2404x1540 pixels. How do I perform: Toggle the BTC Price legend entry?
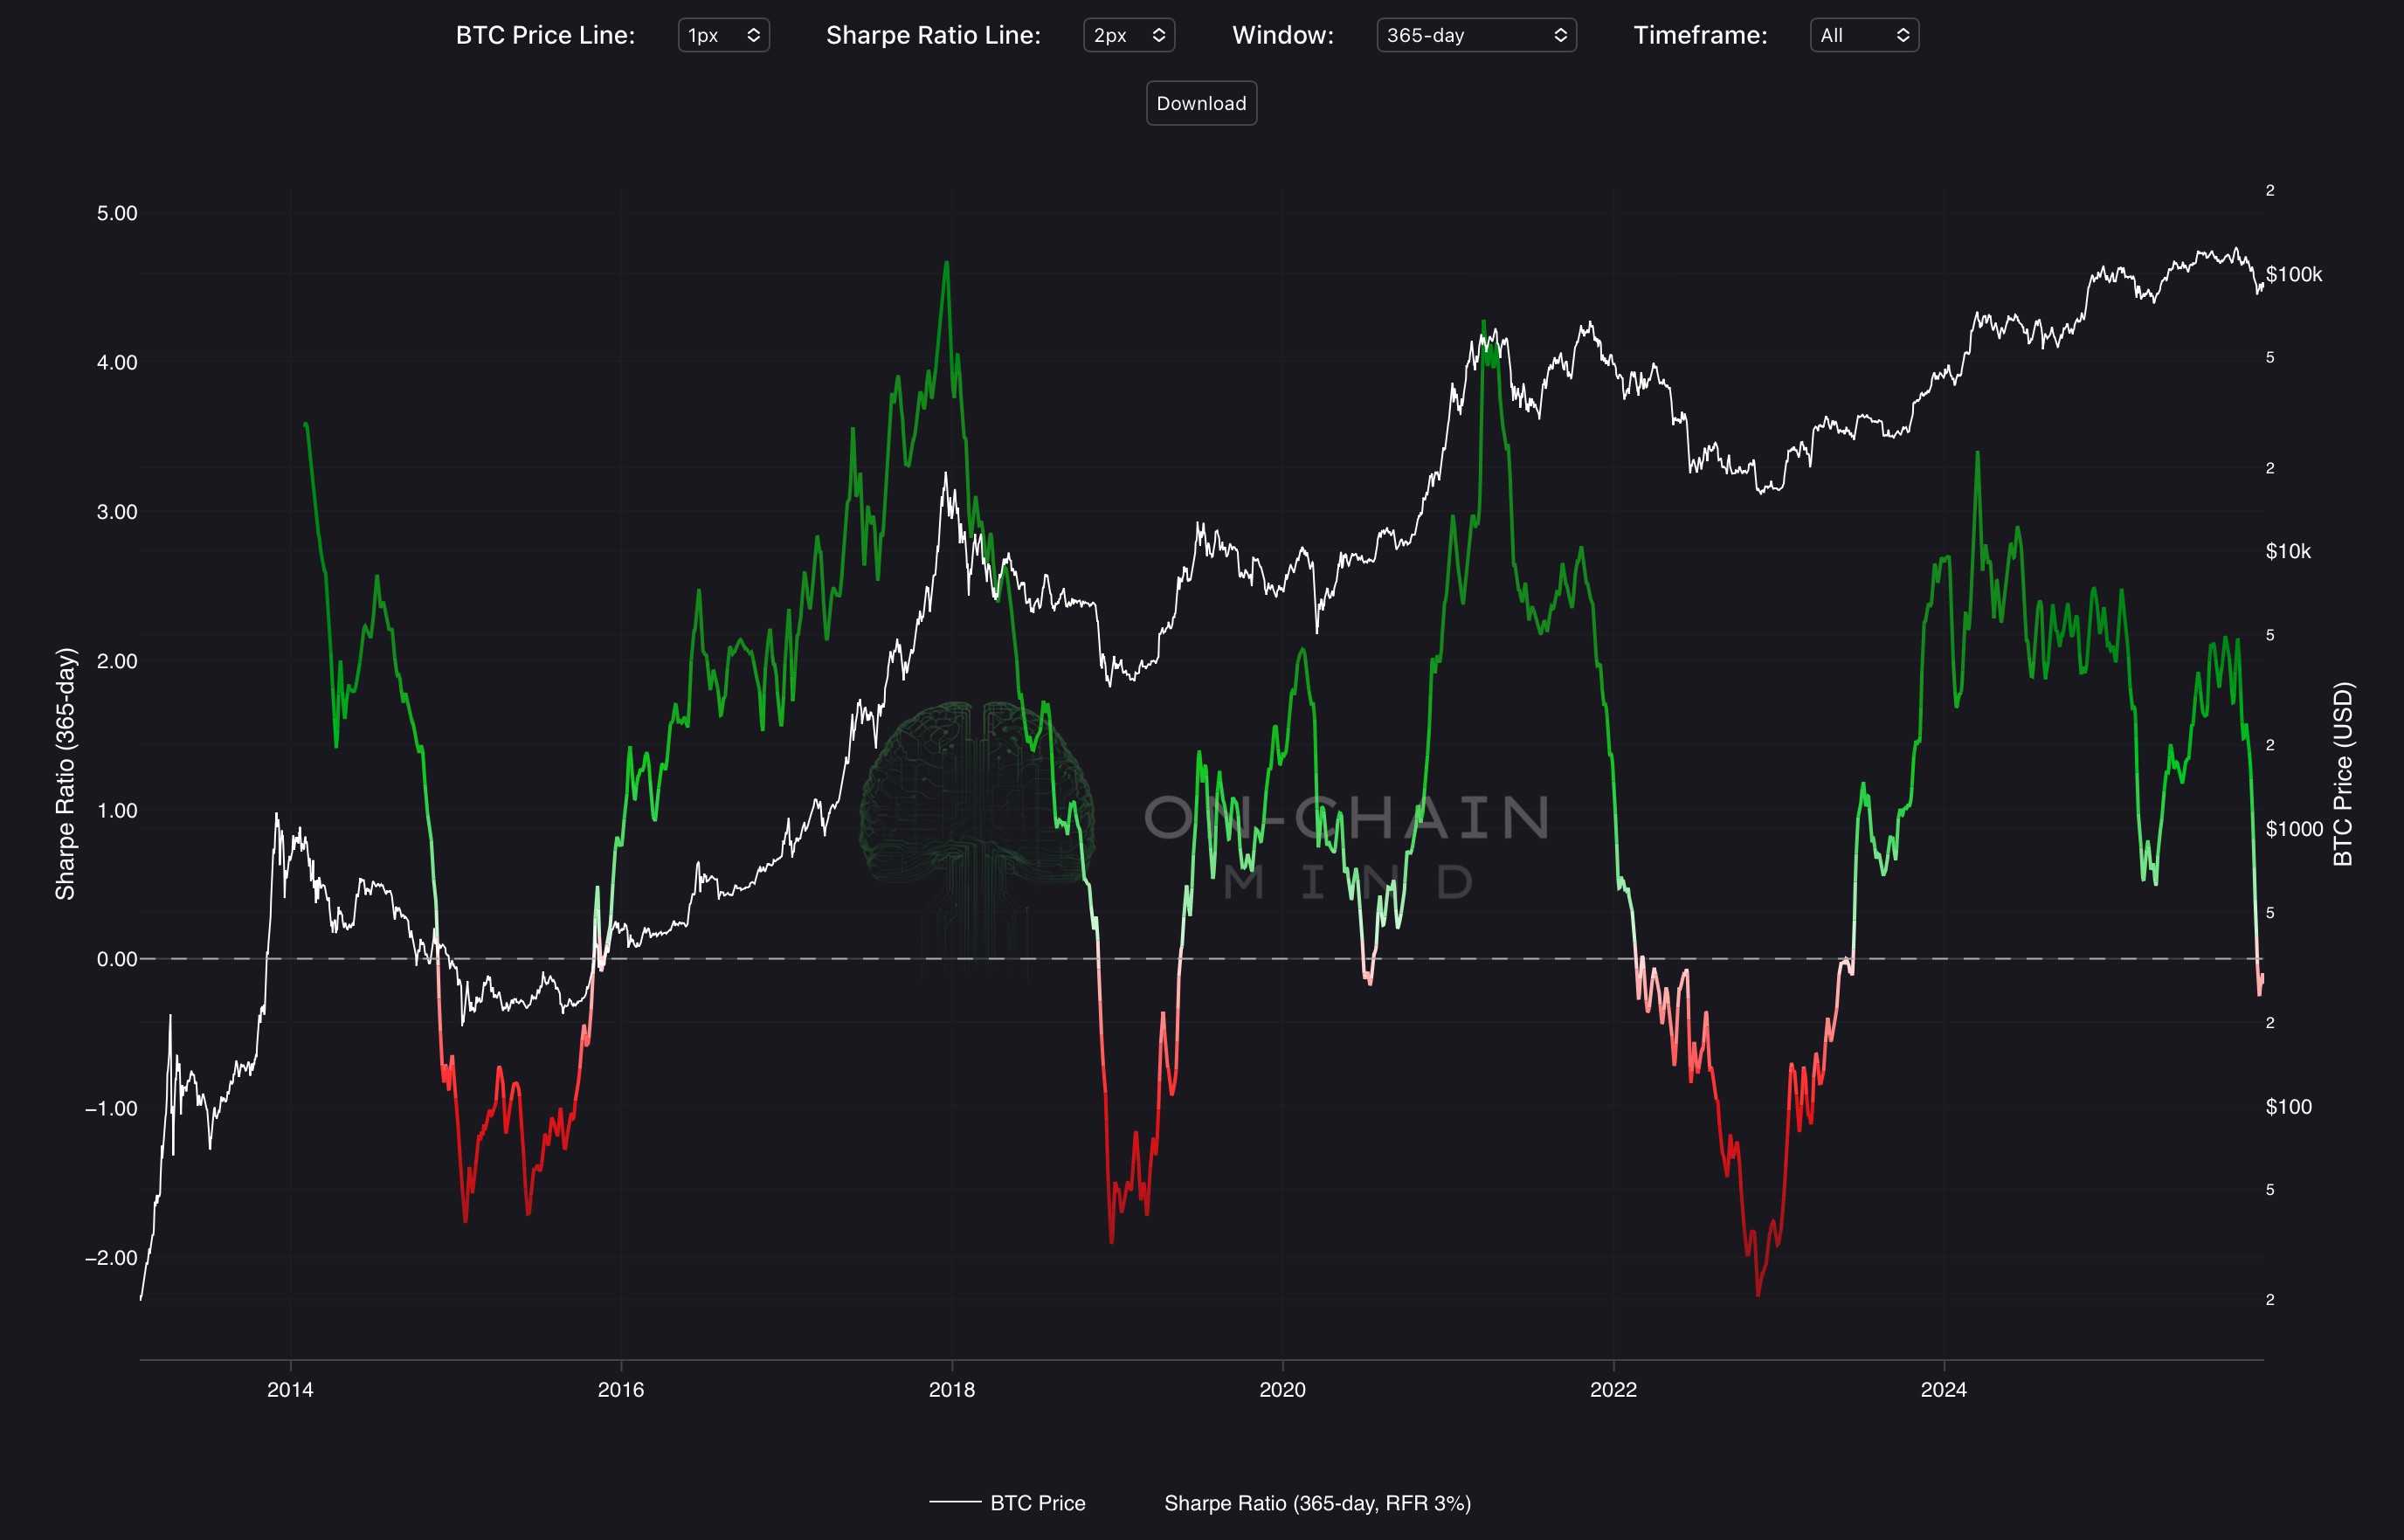[1037, 1503]
